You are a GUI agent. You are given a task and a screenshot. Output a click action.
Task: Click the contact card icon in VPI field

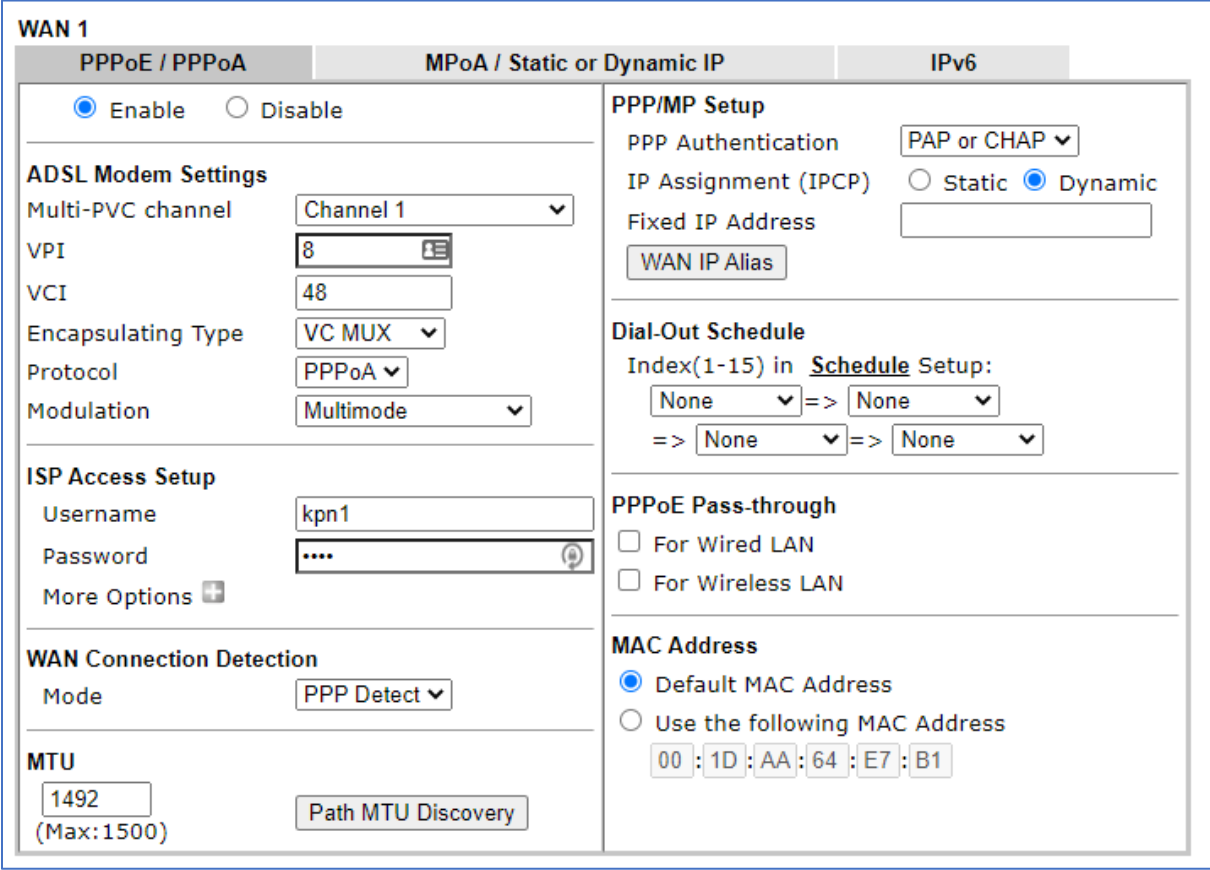click(x=435, y=250)
